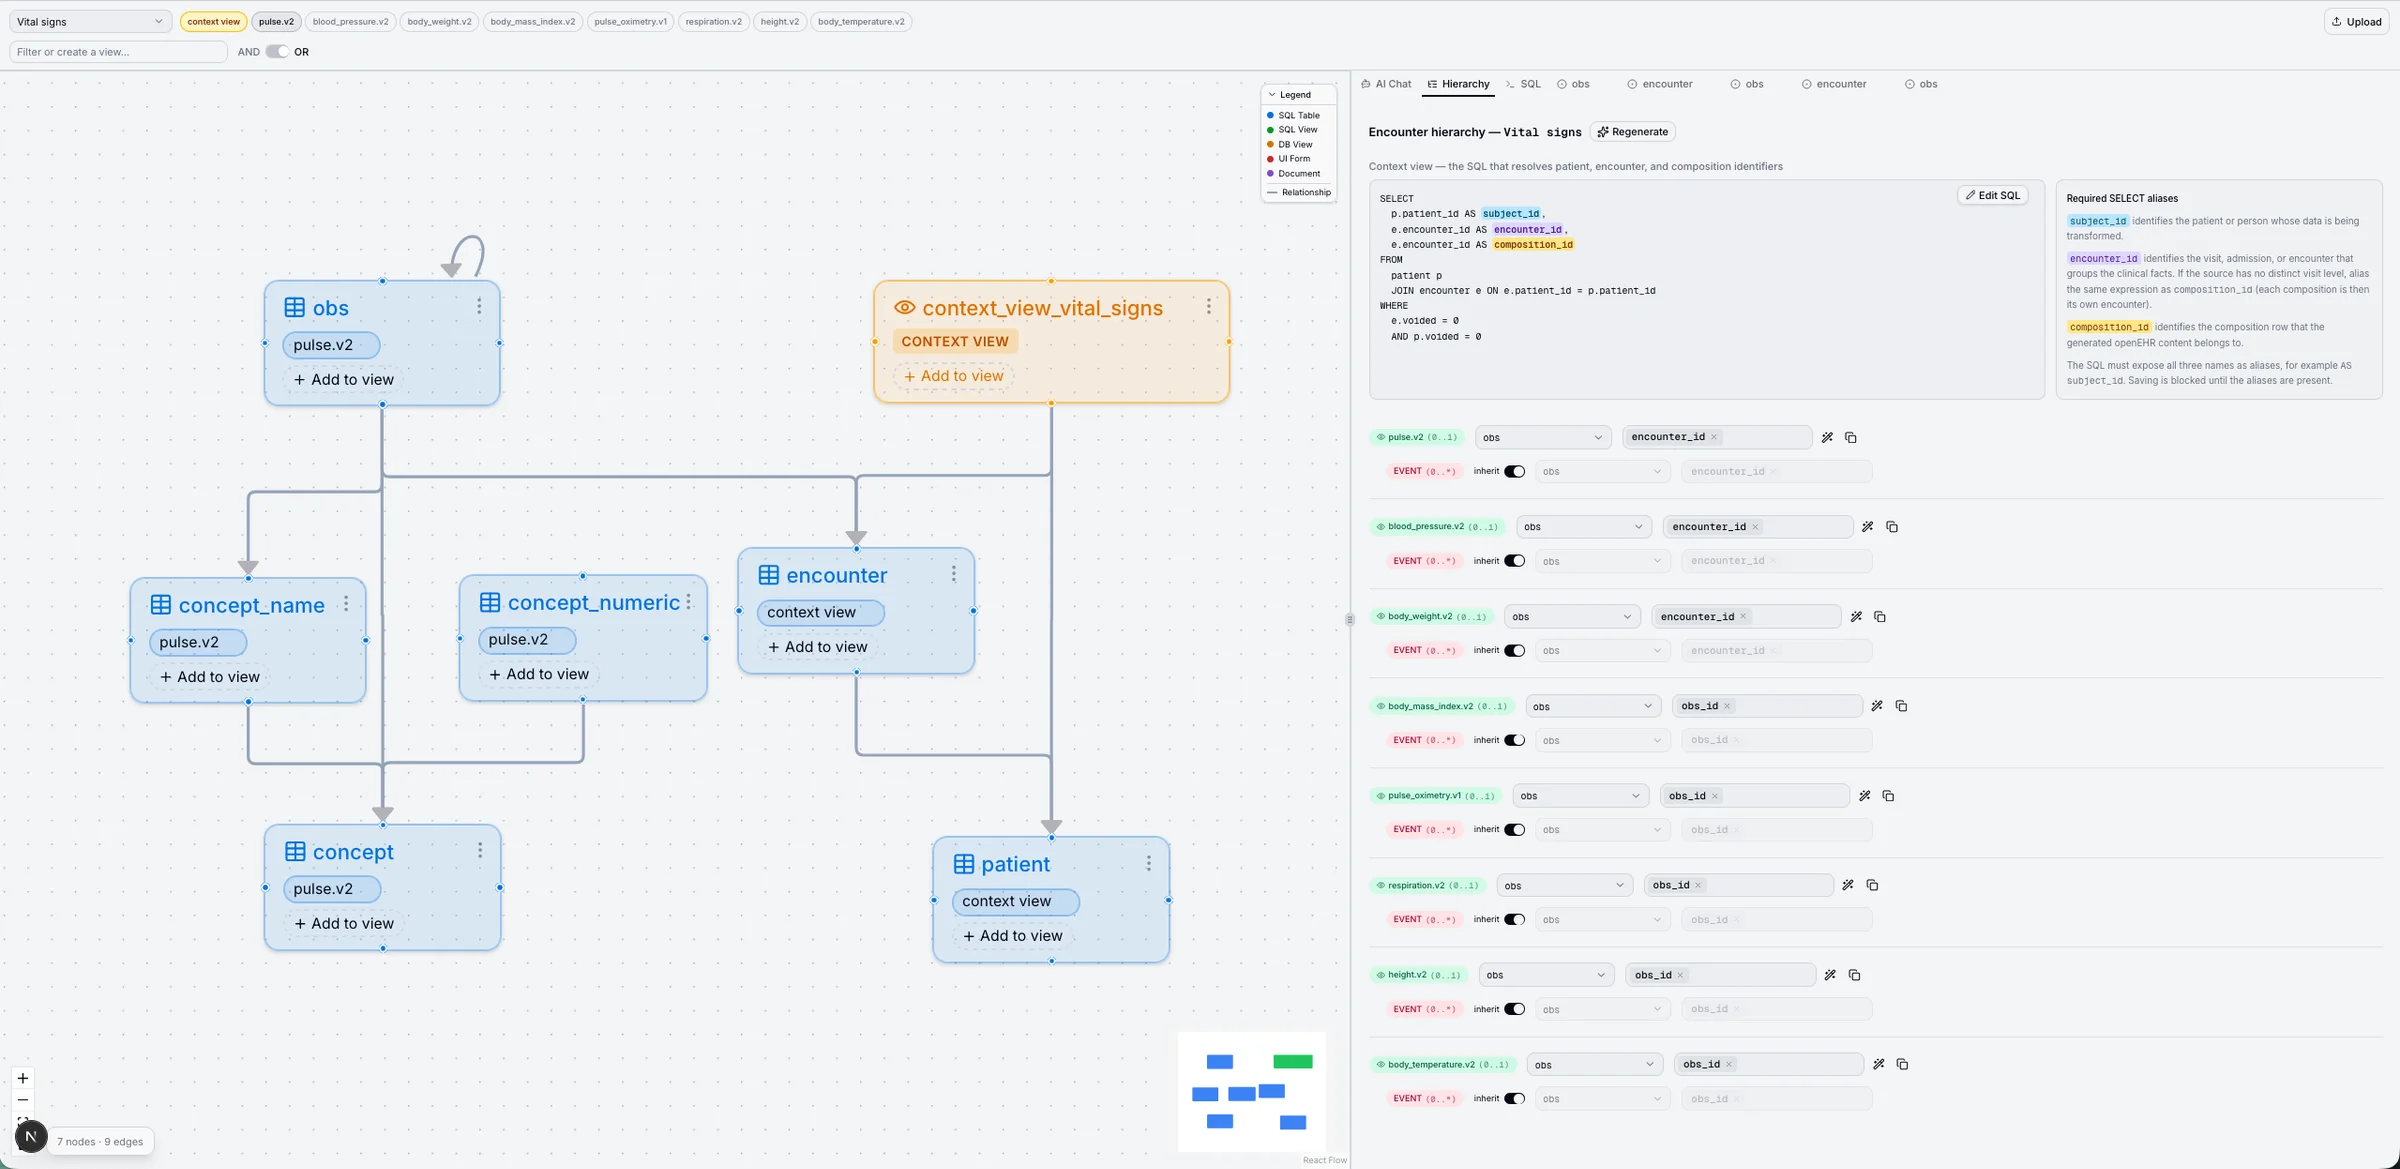Toggle the AND/OR filter switch
The height and width of the screenshot is (1169, 2400).
277,52
